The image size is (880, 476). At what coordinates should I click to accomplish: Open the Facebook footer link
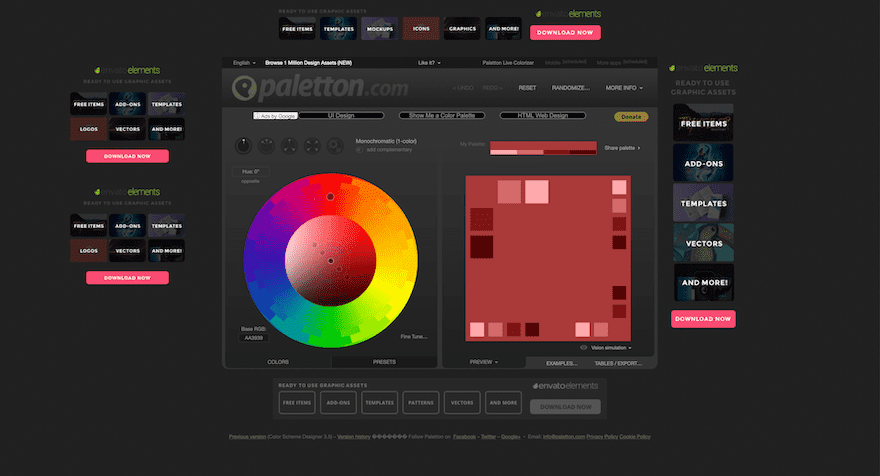coord(464,437)
